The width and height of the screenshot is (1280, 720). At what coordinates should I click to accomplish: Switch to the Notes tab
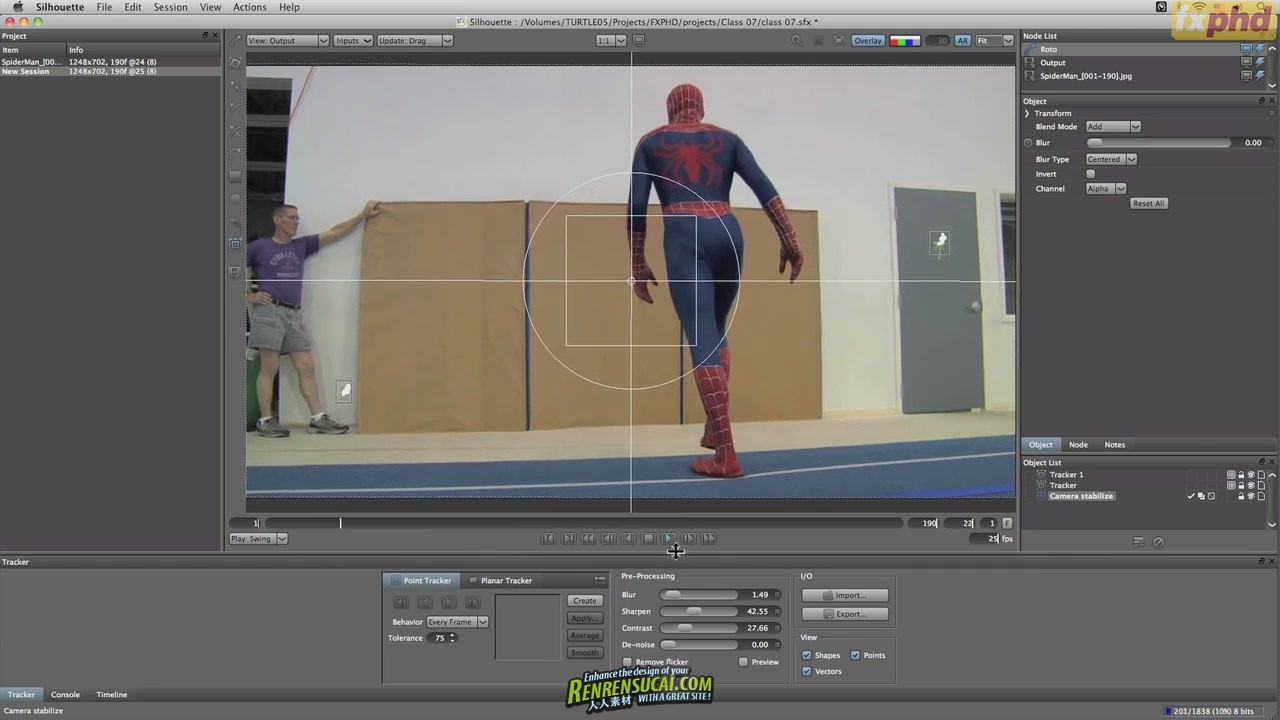[x=1114, y=445]
